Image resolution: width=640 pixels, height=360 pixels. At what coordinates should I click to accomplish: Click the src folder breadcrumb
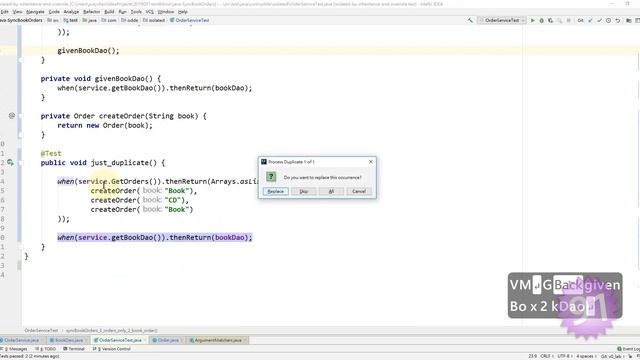[x=53, y=20]
